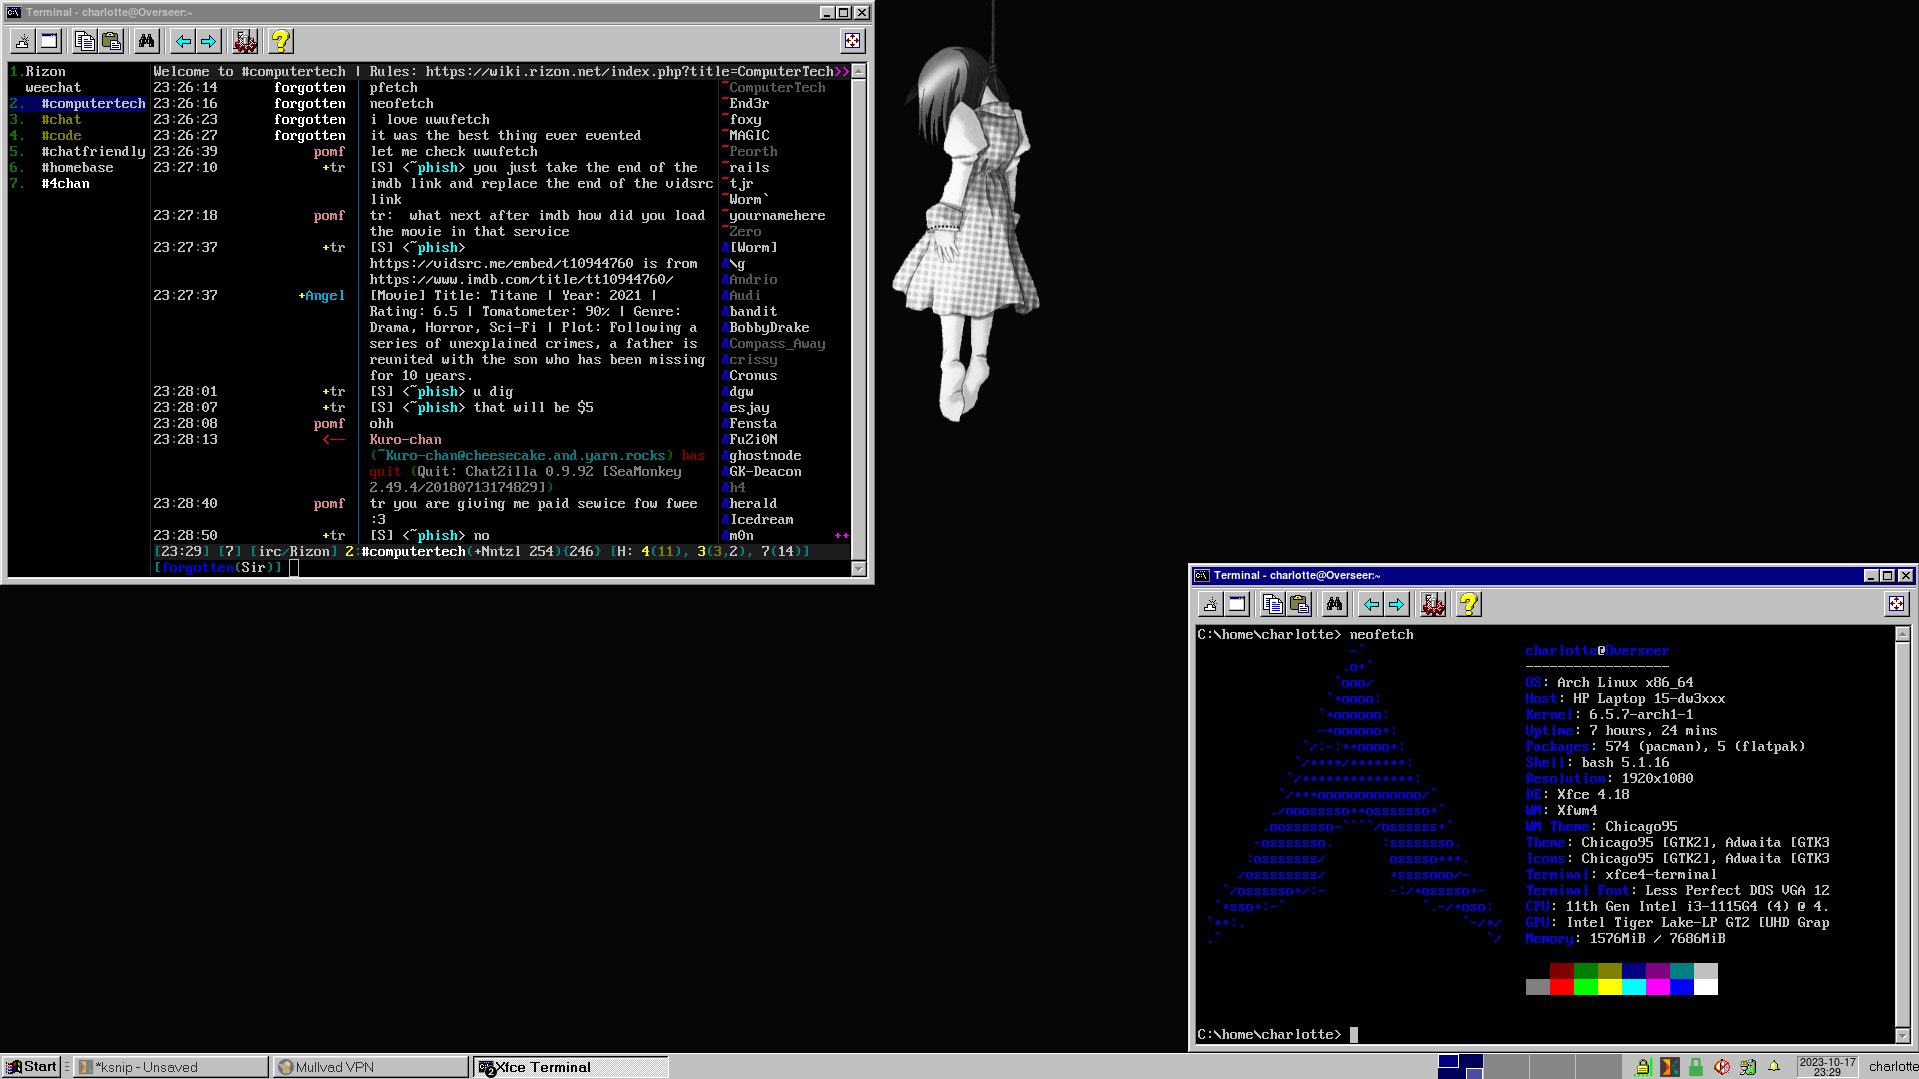Click the paste clipboard icon in the neofetch terminal toolbar
Image resolution: width=1919 pixels, height=1079 pixels.
pos(1299,604)
